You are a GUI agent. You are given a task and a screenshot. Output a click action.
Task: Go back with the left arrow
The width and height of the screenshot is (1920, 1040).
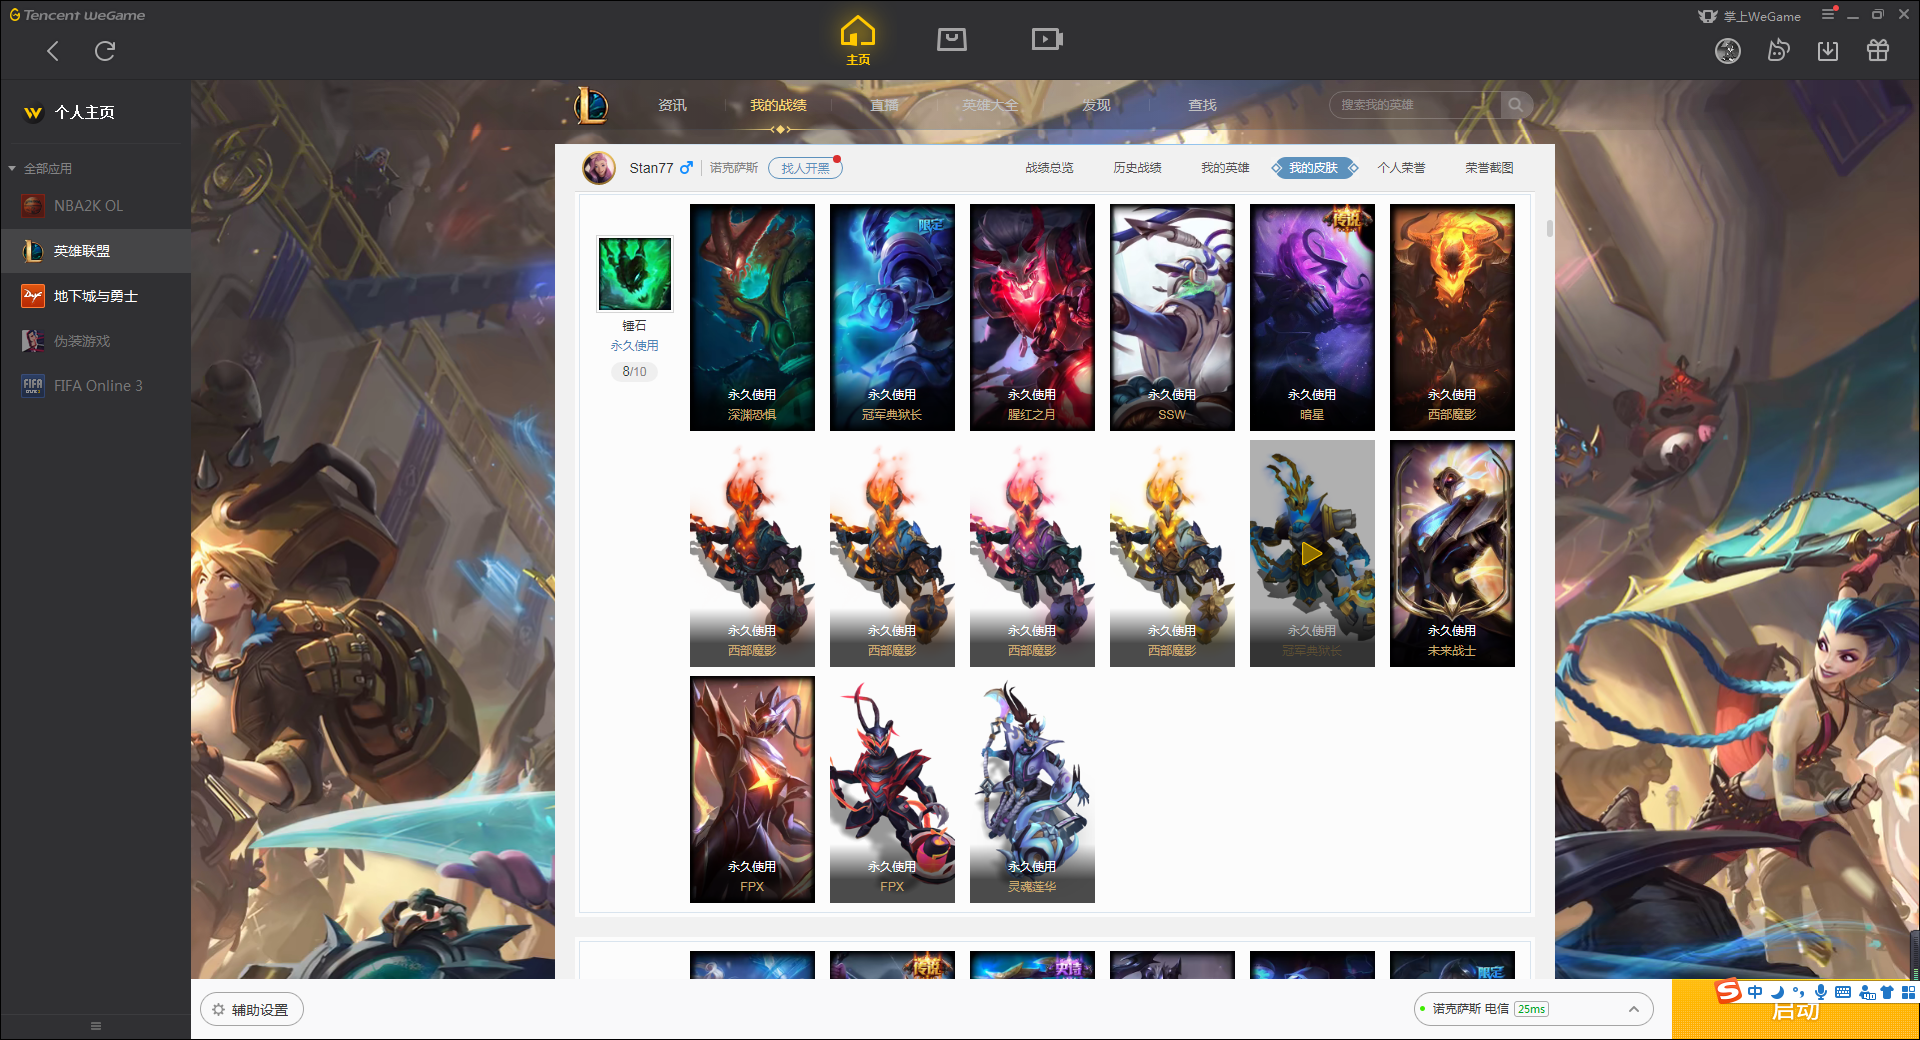coord(53,51)
